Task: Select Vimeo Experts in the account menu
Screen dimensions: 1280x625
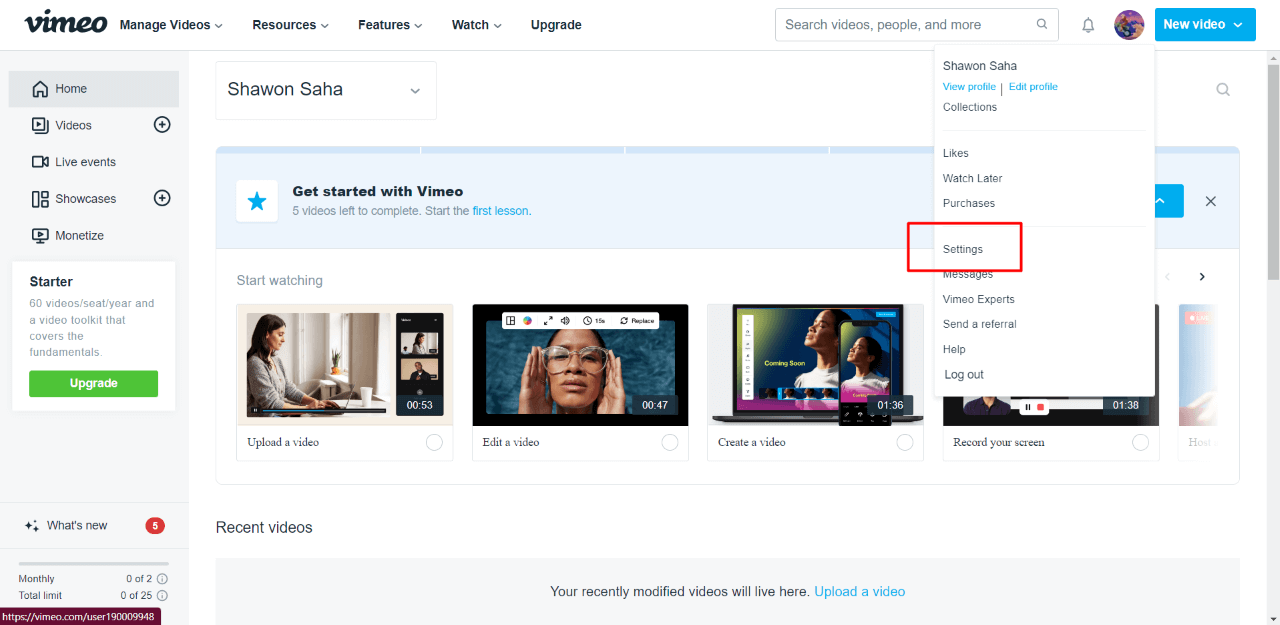Action: pos(979,299)
